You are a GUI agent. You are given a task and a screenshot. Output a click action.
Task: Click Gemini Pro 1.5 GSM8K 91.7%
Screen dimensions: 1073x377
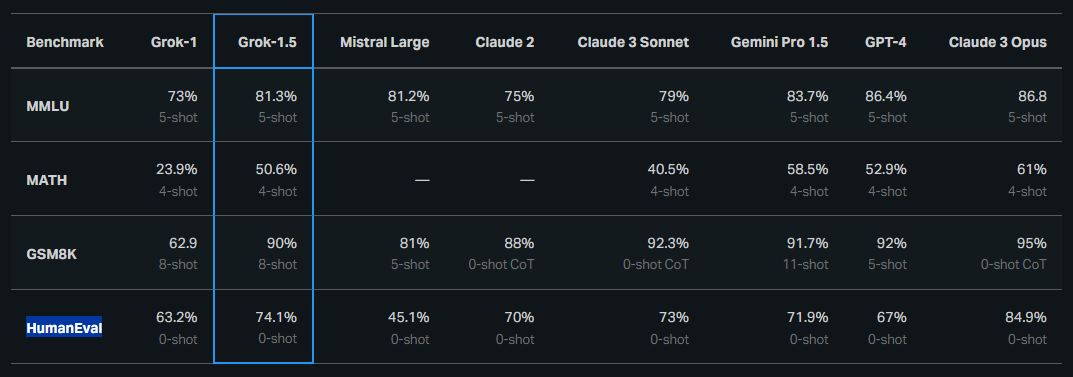(808, 243)
